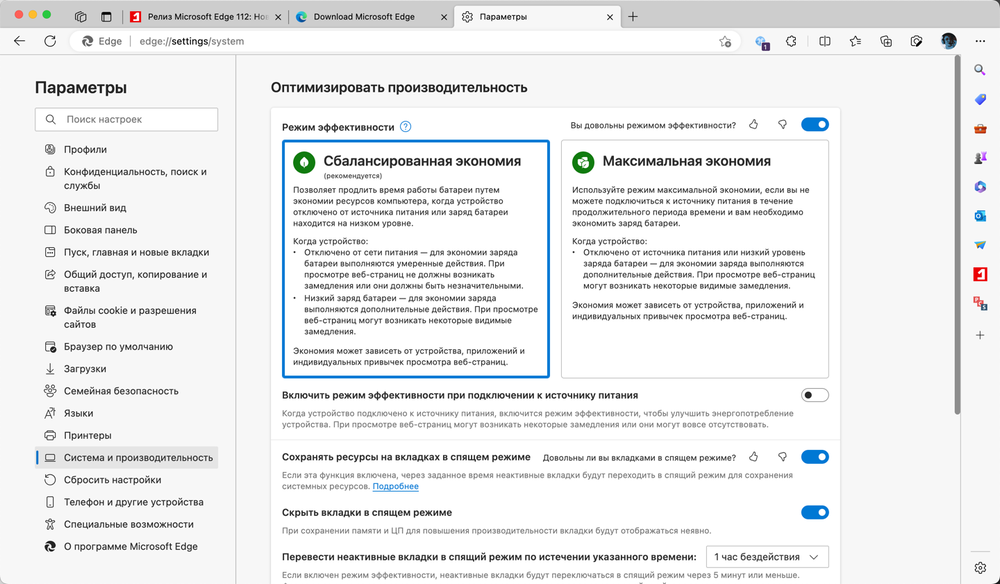Close the Download Microsoft Edge tab

click(x=445, y=17)
